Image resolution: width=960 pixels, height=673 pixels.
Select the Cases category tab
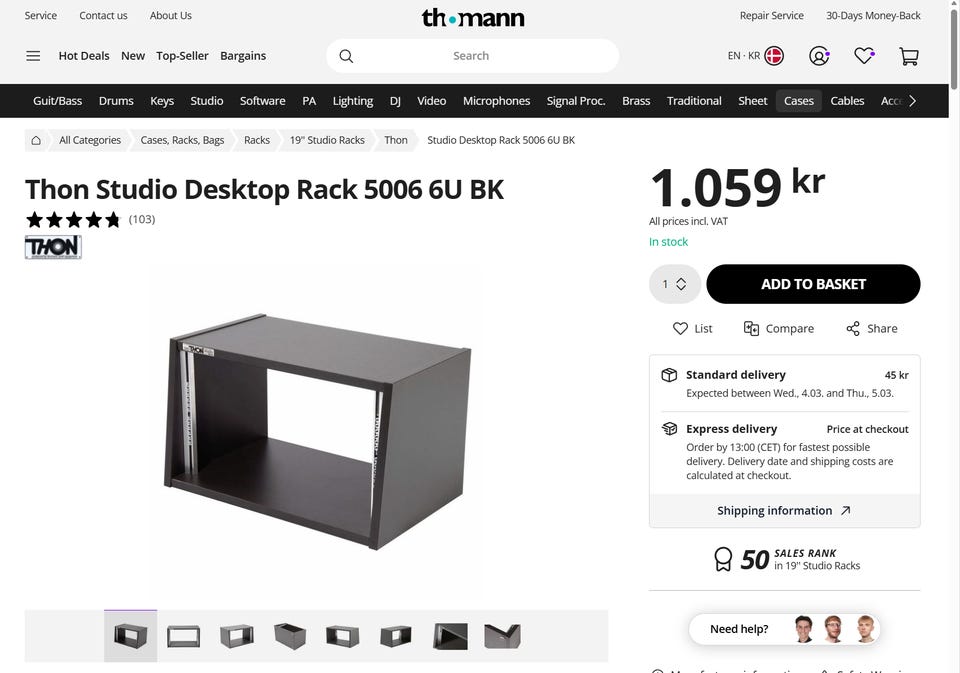click(x=798, y=101)
